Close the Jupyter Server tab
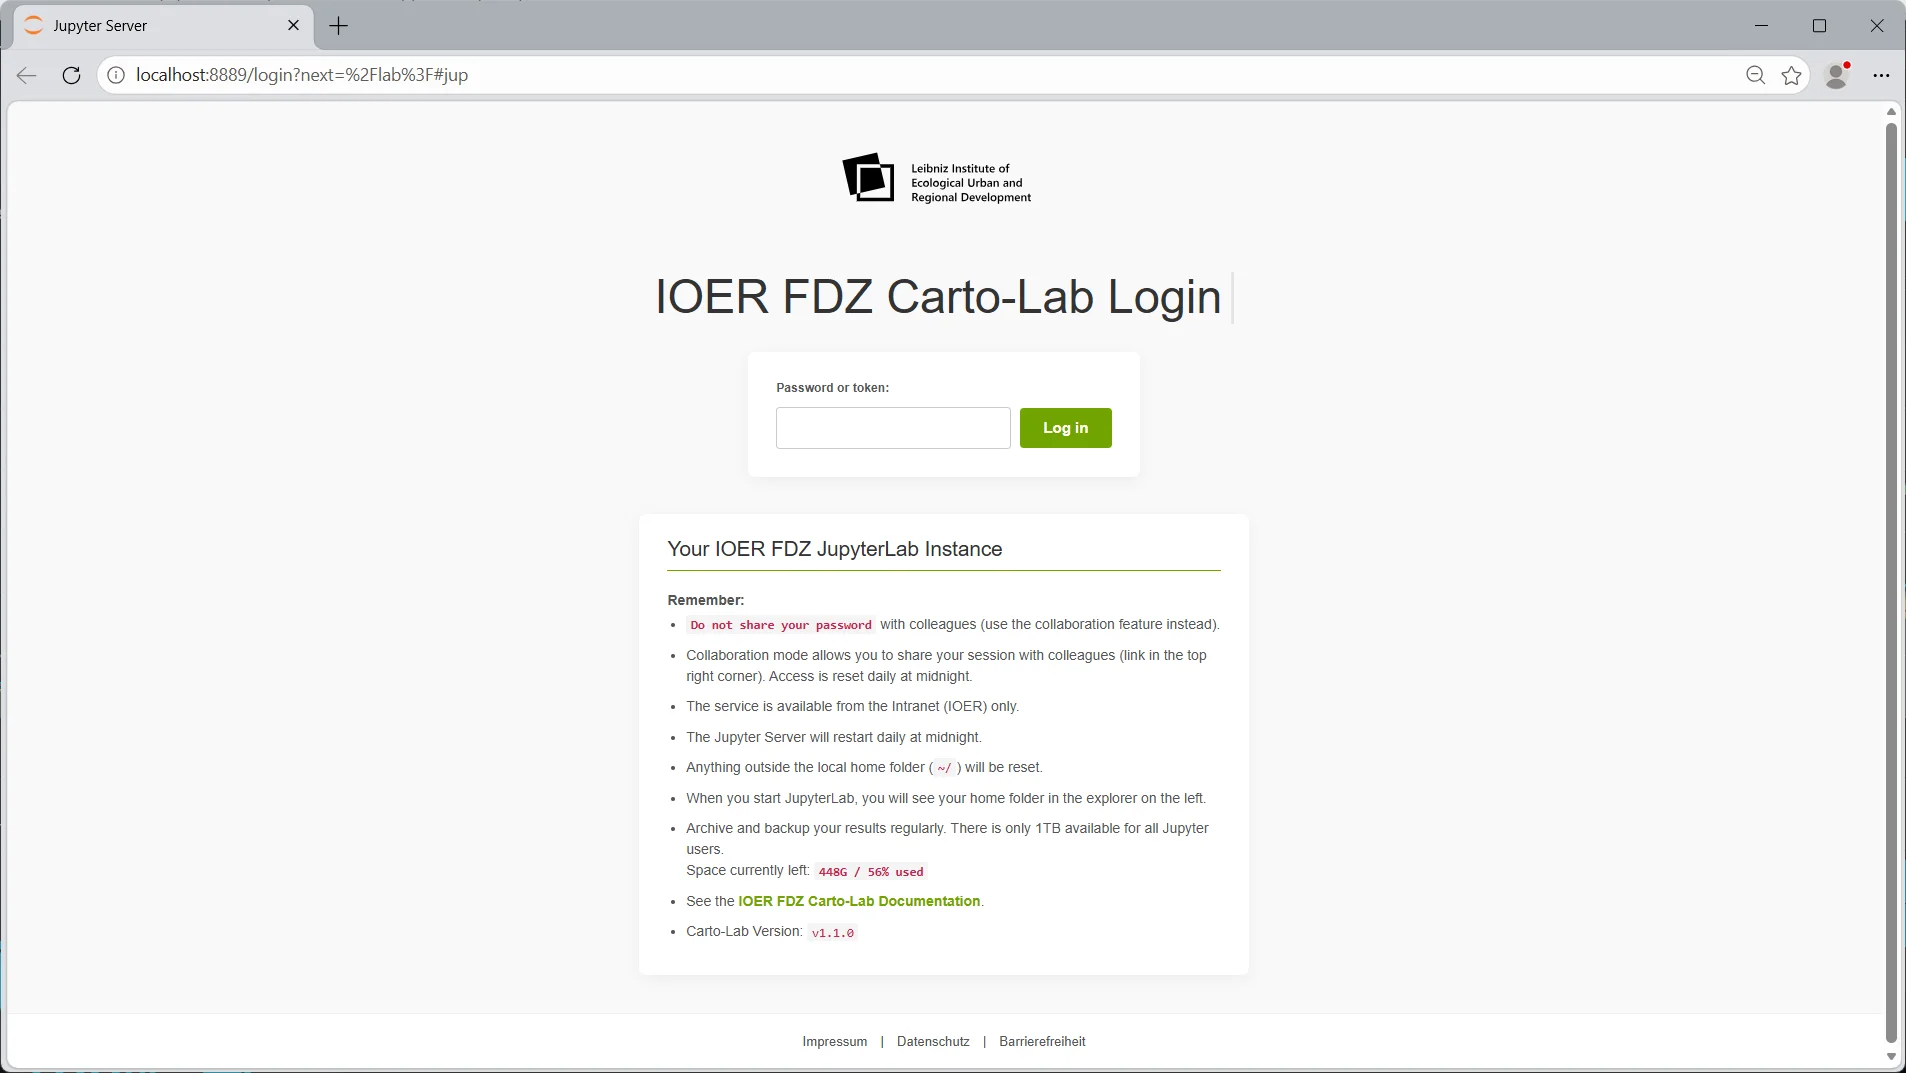The width and height of the screenshot is (1906, 1073). pos(293,25)
